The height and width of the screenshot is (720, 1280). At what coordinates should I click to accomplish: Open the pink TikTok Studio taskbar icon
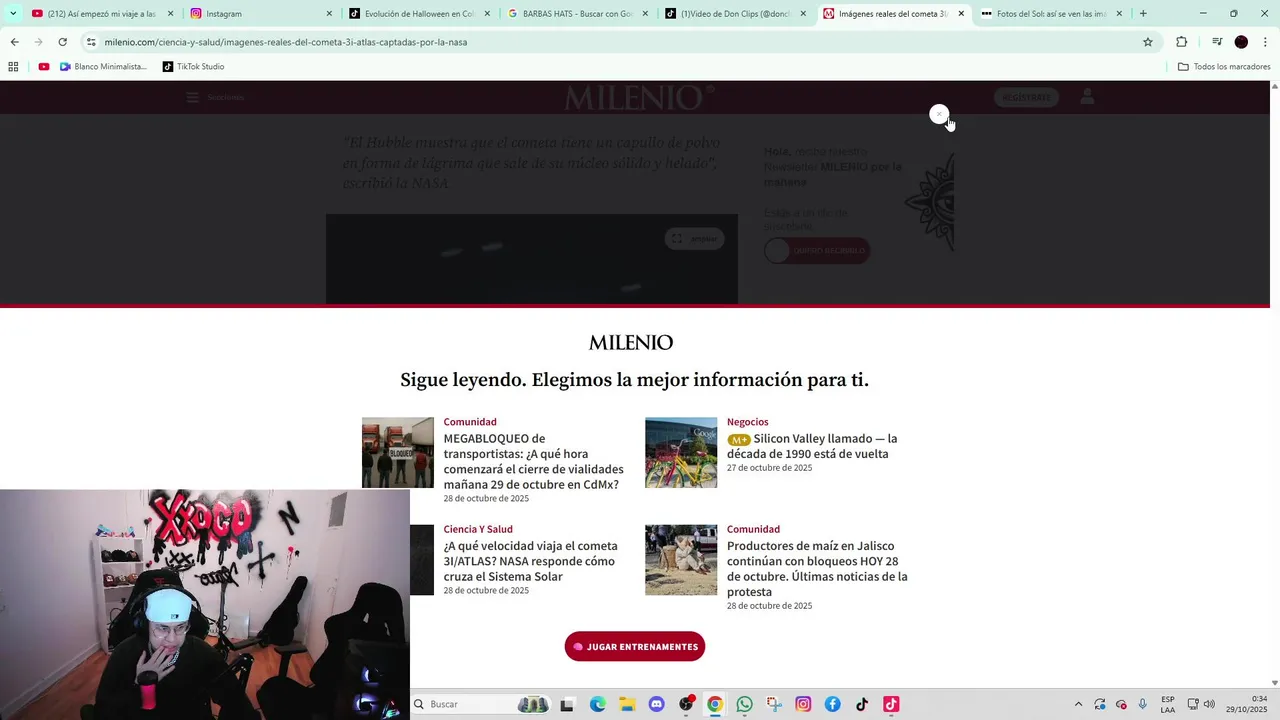(x=891, y=704)
